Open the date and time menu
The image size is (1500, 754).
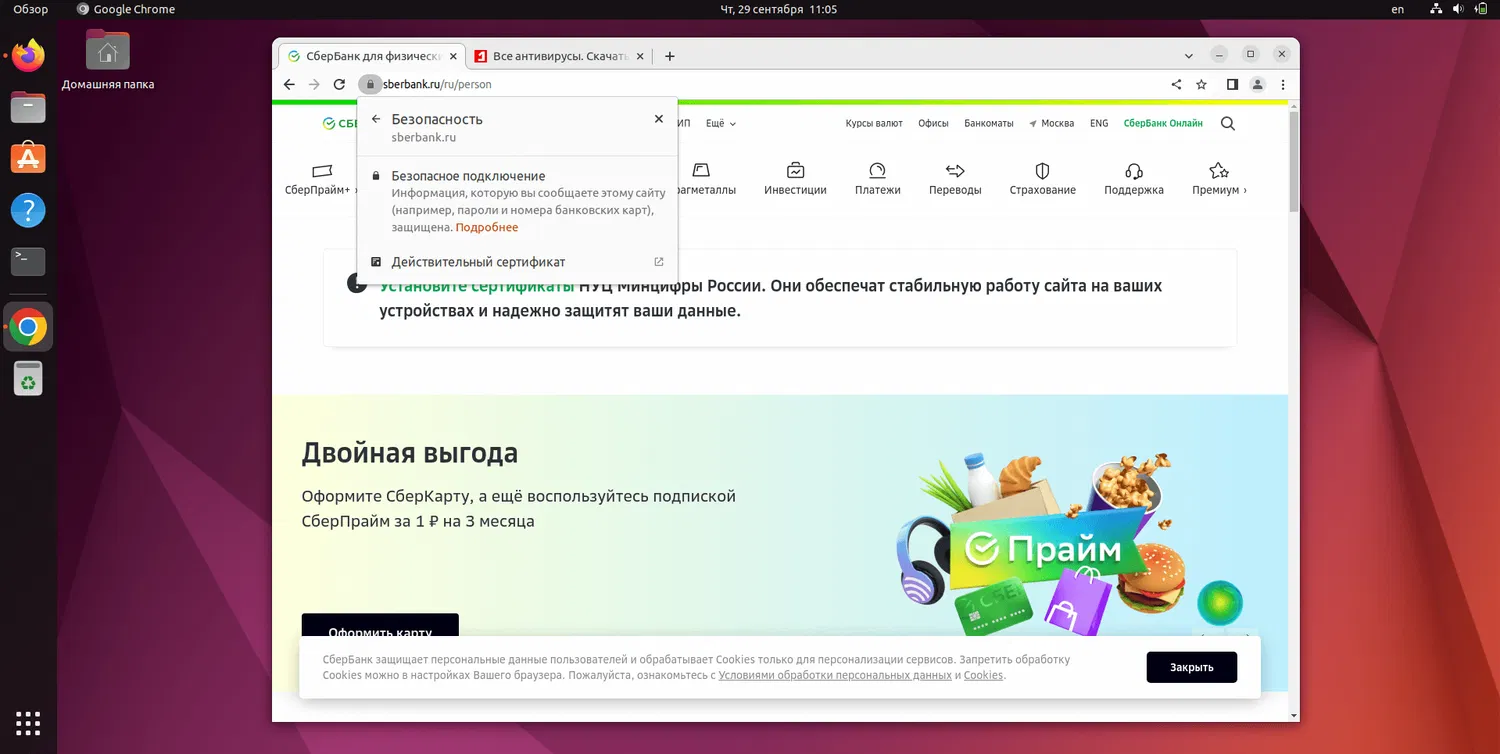click(778, 10)
